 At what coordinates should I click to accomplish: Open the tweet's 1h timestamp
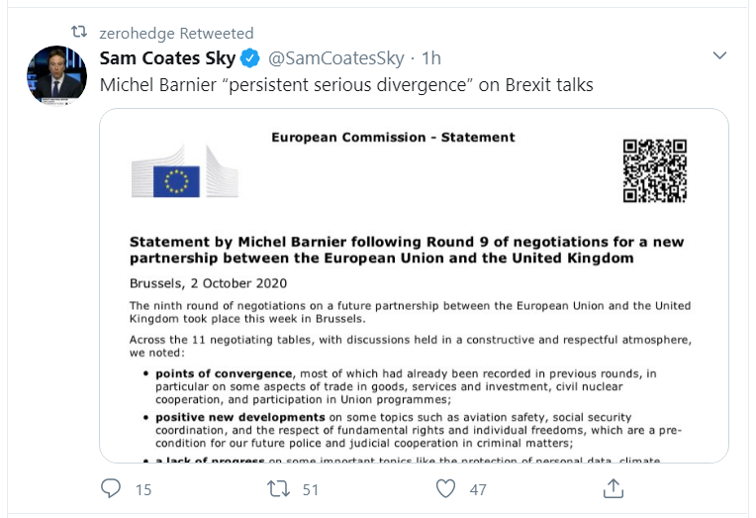click(432, 57)
